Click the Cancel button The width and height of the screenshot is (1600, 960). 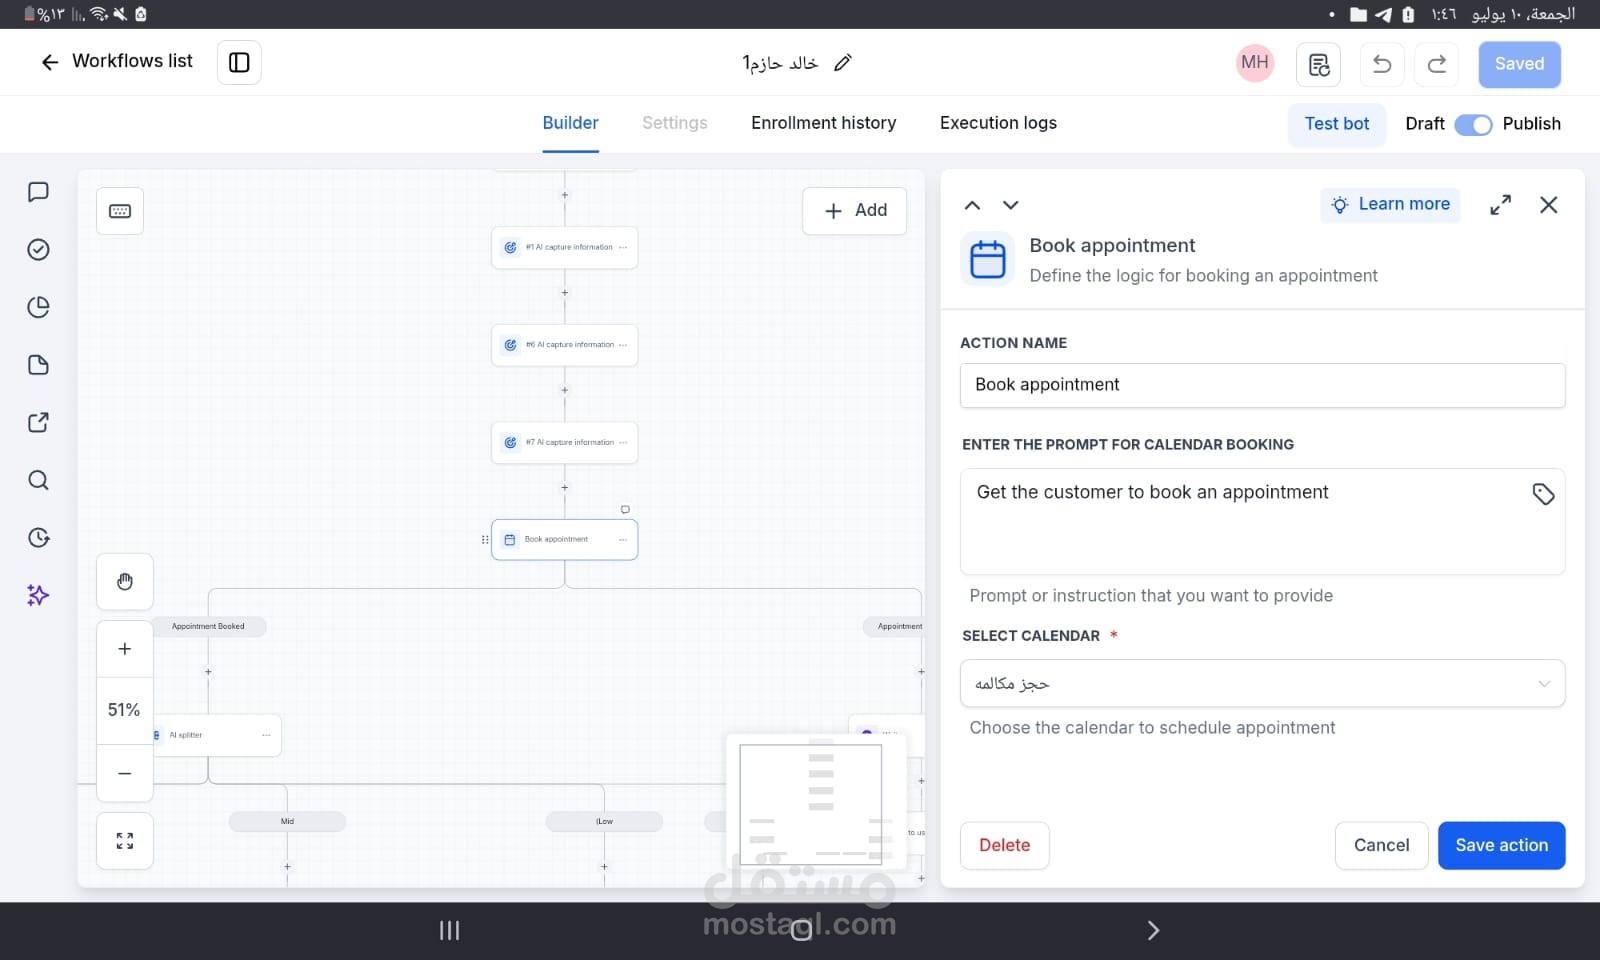pyautogui.click(x=1381, y=846)
